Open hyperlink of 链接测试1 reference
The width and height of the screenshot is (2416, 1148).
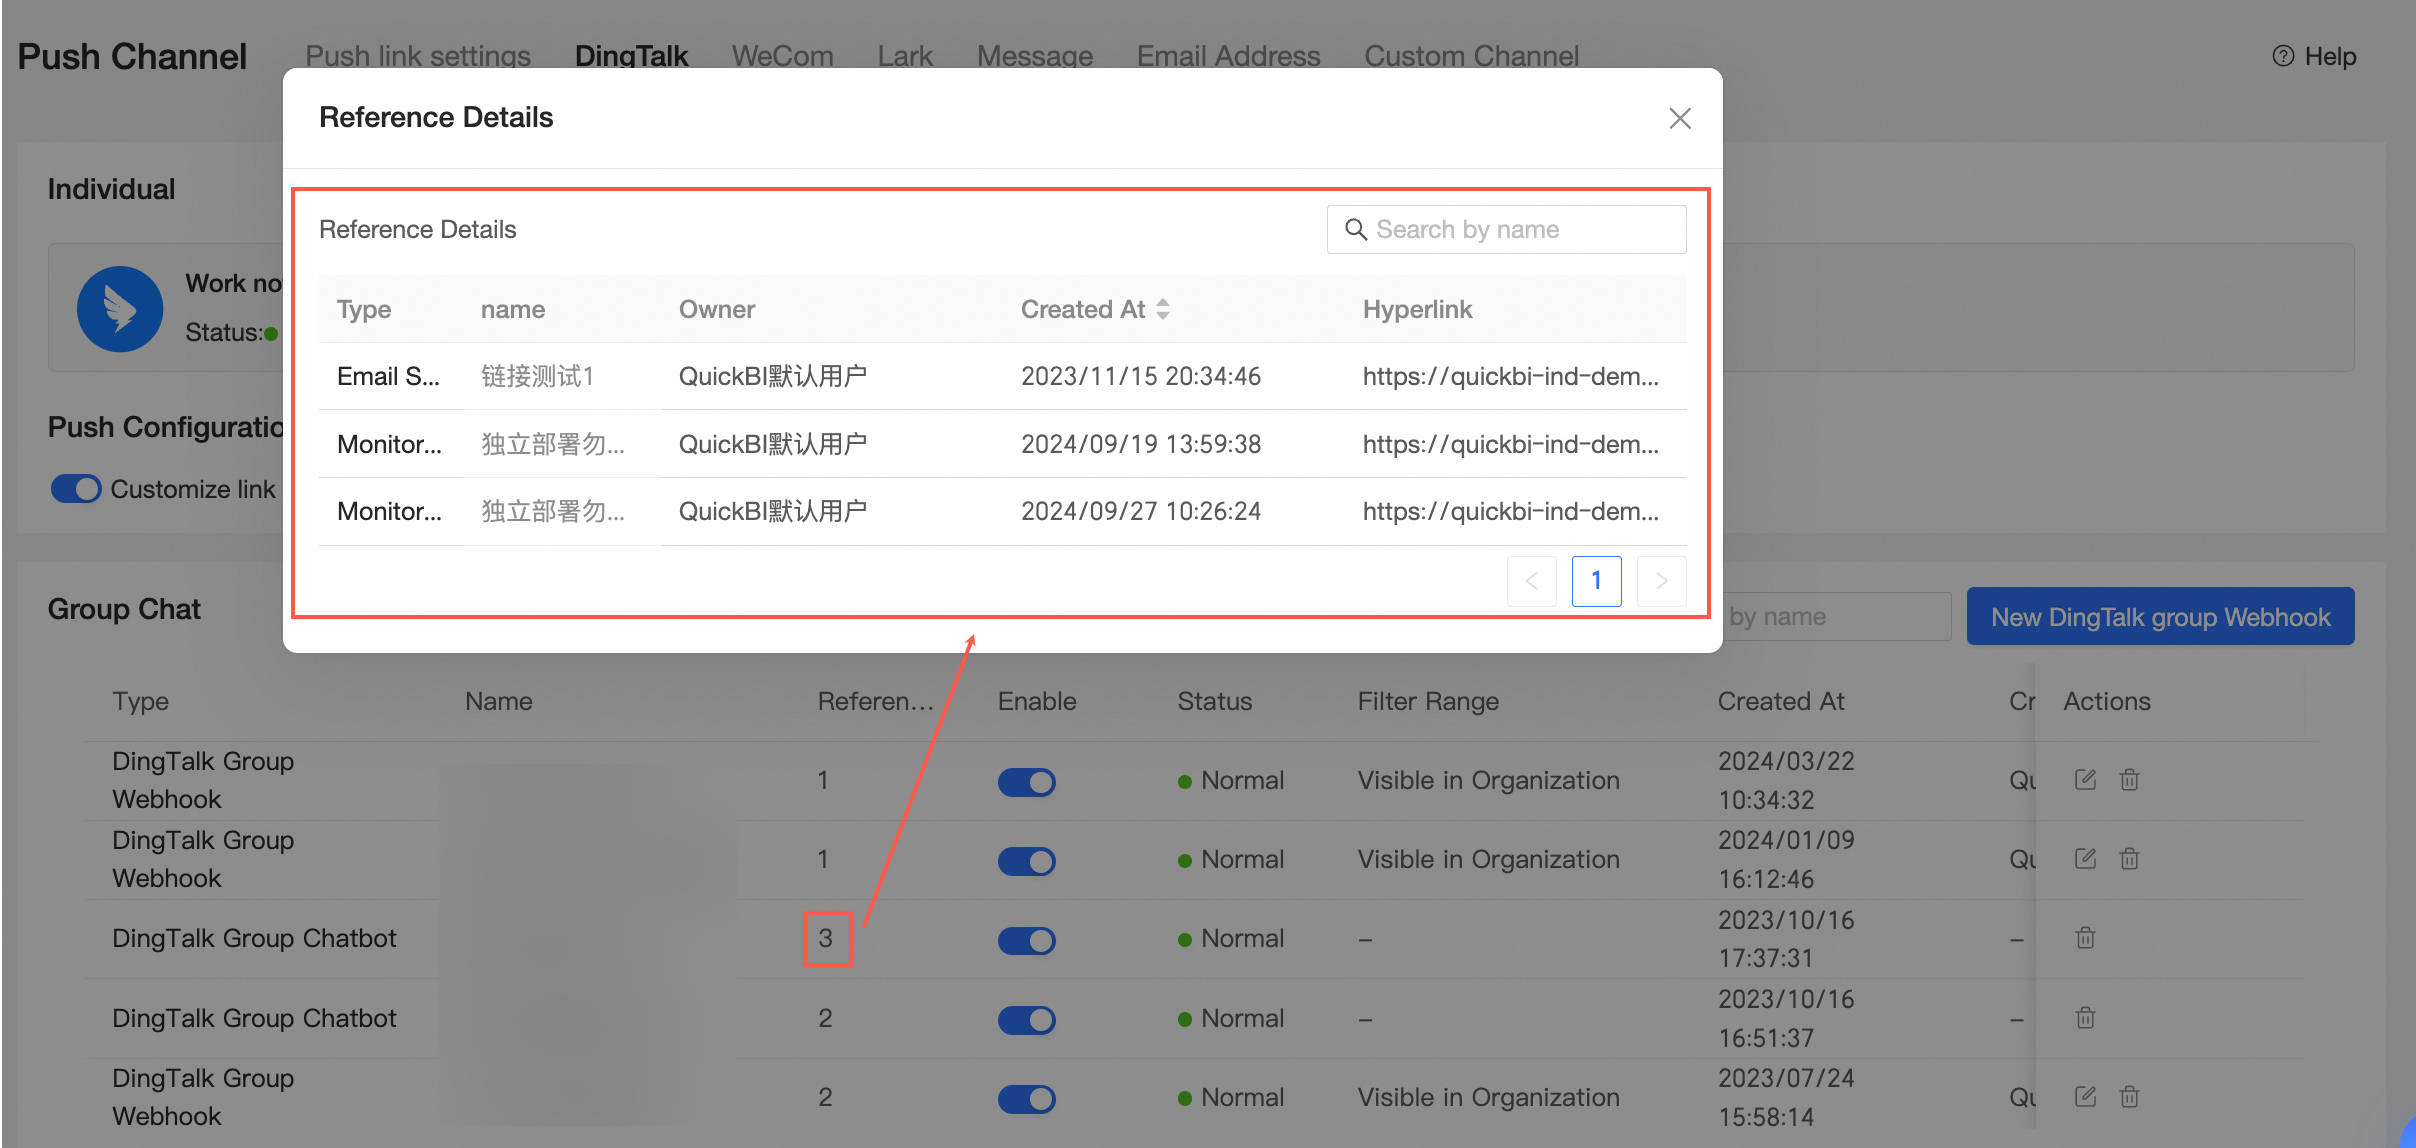1510,376
